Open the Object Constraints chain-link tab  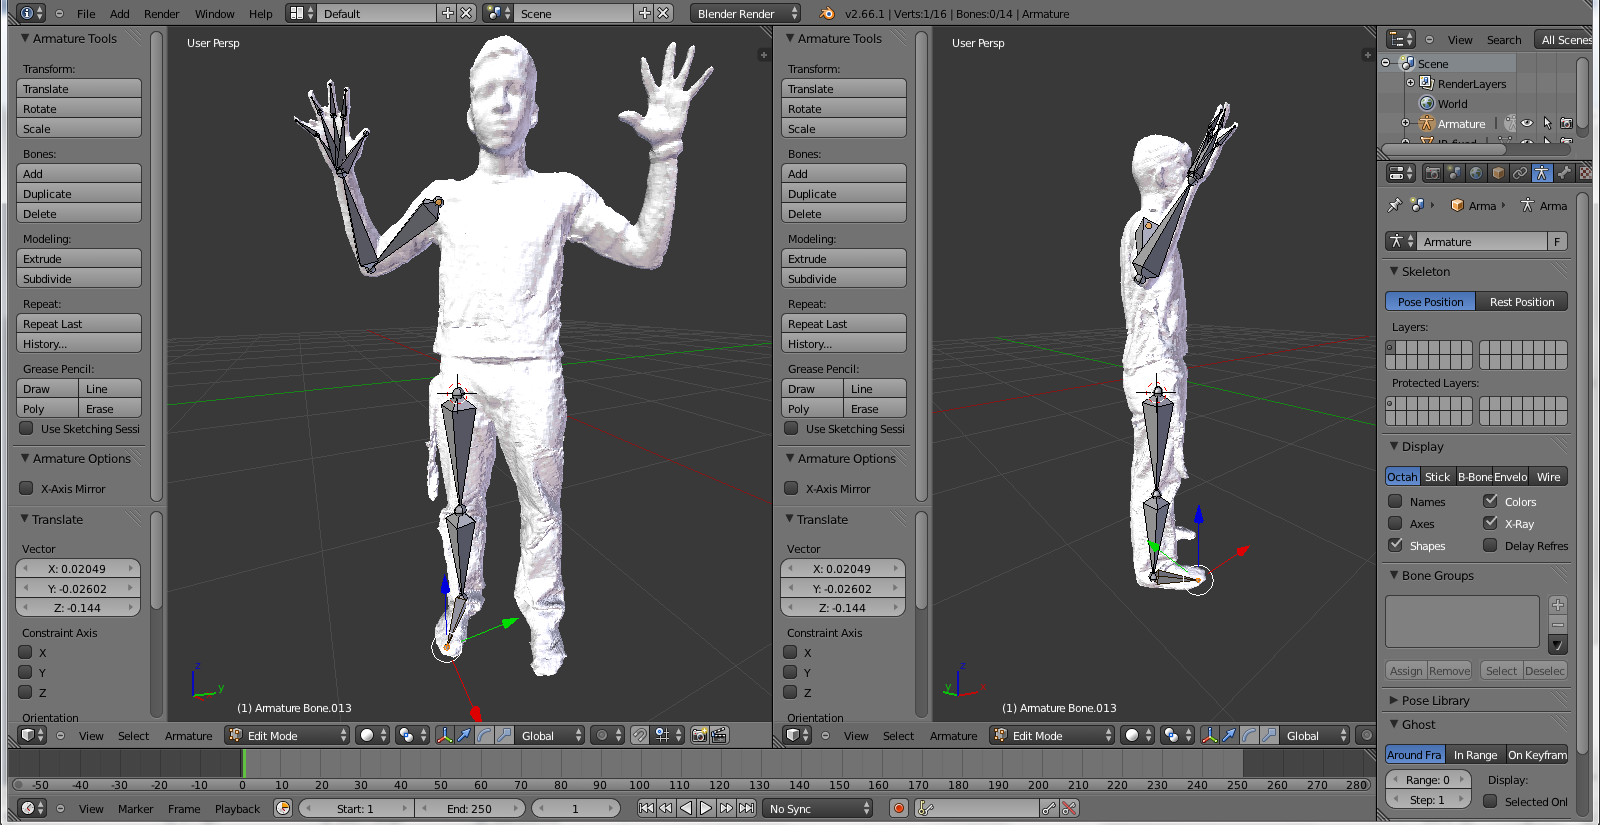[x=1520, y=173]
